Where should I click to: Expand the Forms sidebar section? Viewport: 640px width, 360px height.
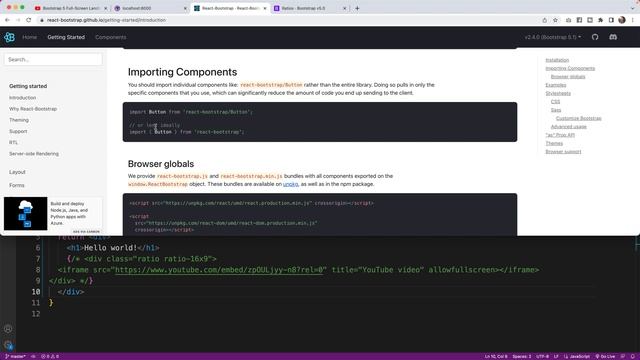(x=17, y=185)
